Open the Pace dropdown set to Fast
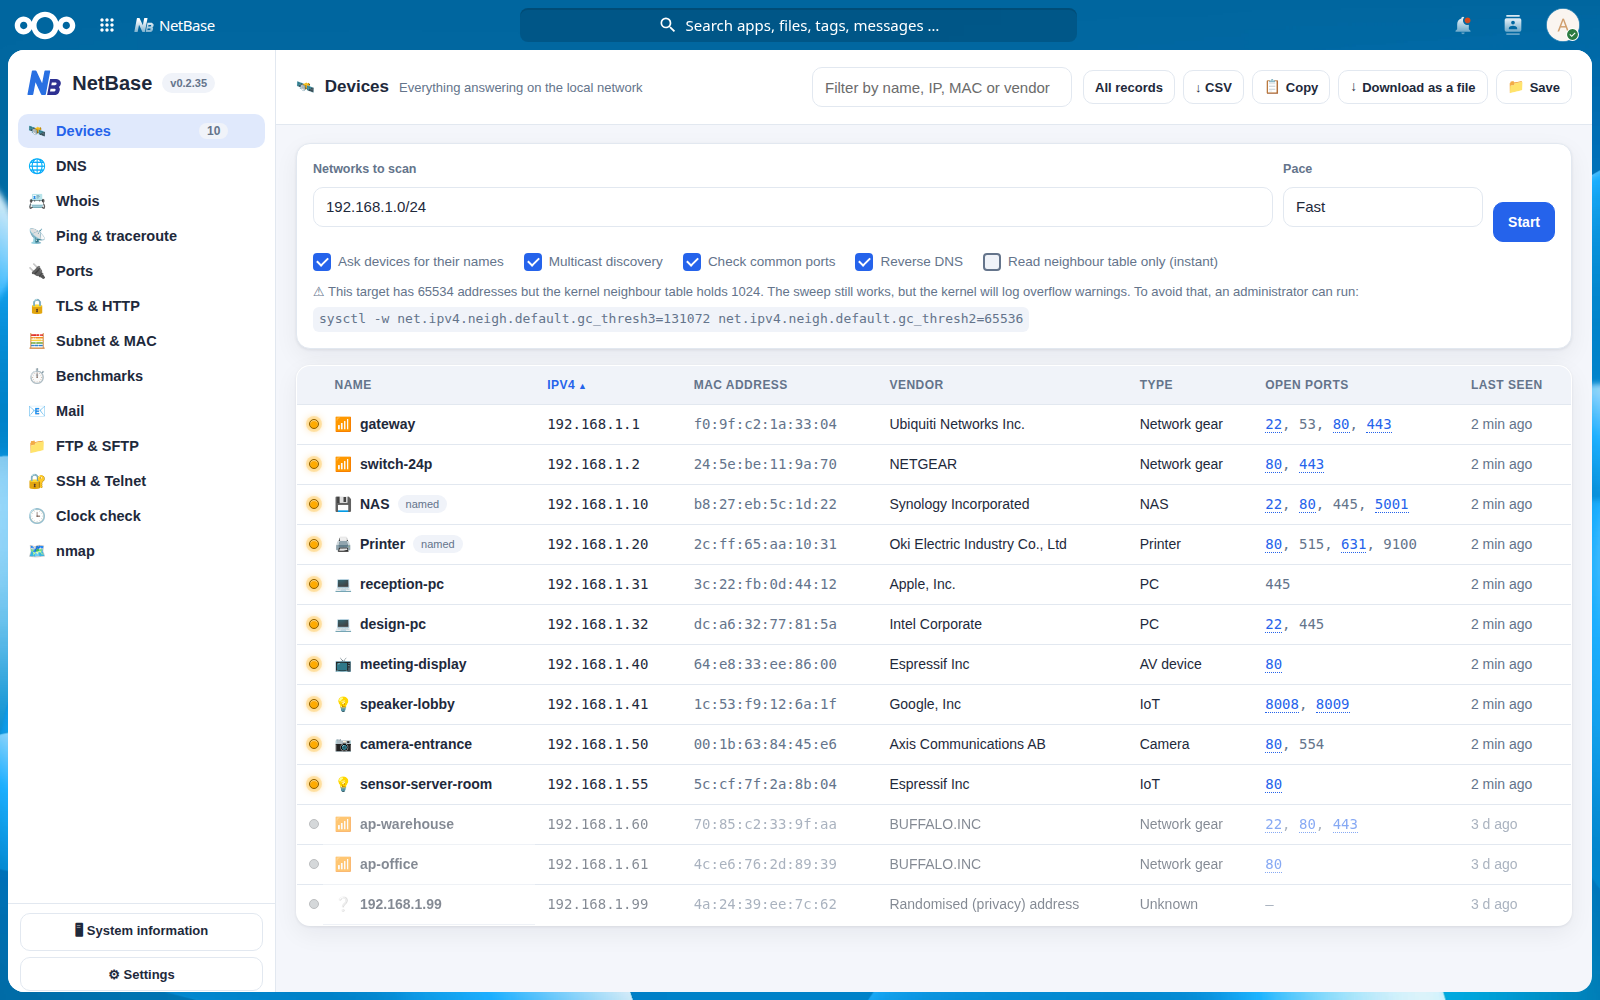The height and width of the screenshot is (1000, 1600). click(x=1382, y=207)
